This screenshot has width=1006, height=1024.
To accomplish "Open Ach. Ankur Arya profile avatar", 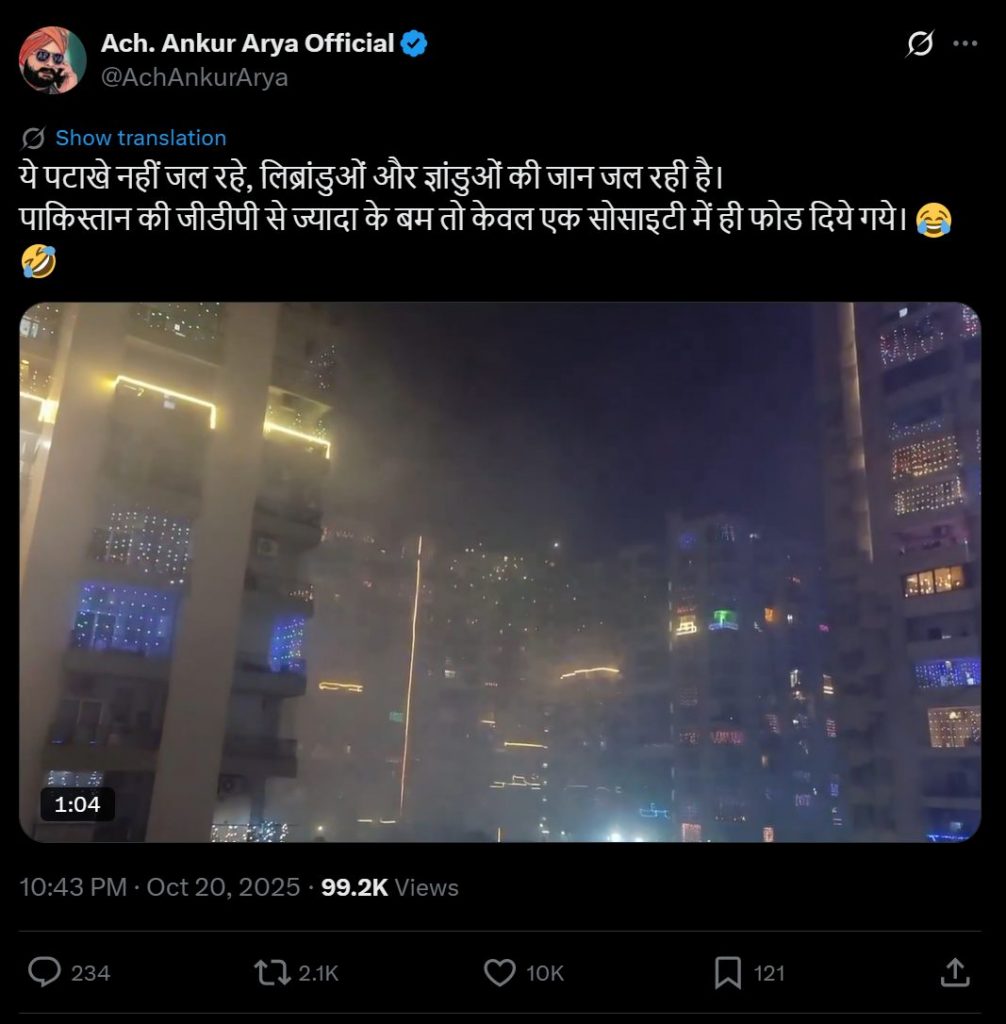I will coord(52,60).
